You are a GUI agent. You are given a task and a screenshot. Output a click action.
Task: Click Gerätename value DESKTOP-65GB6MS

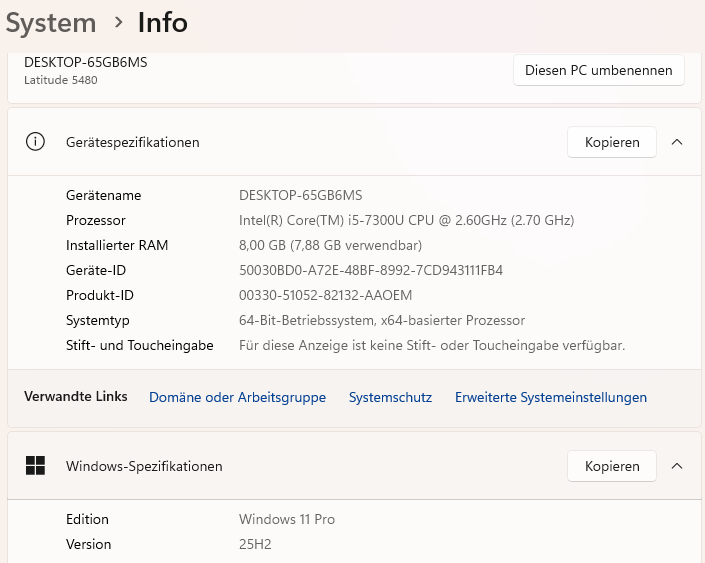point(300,195)
